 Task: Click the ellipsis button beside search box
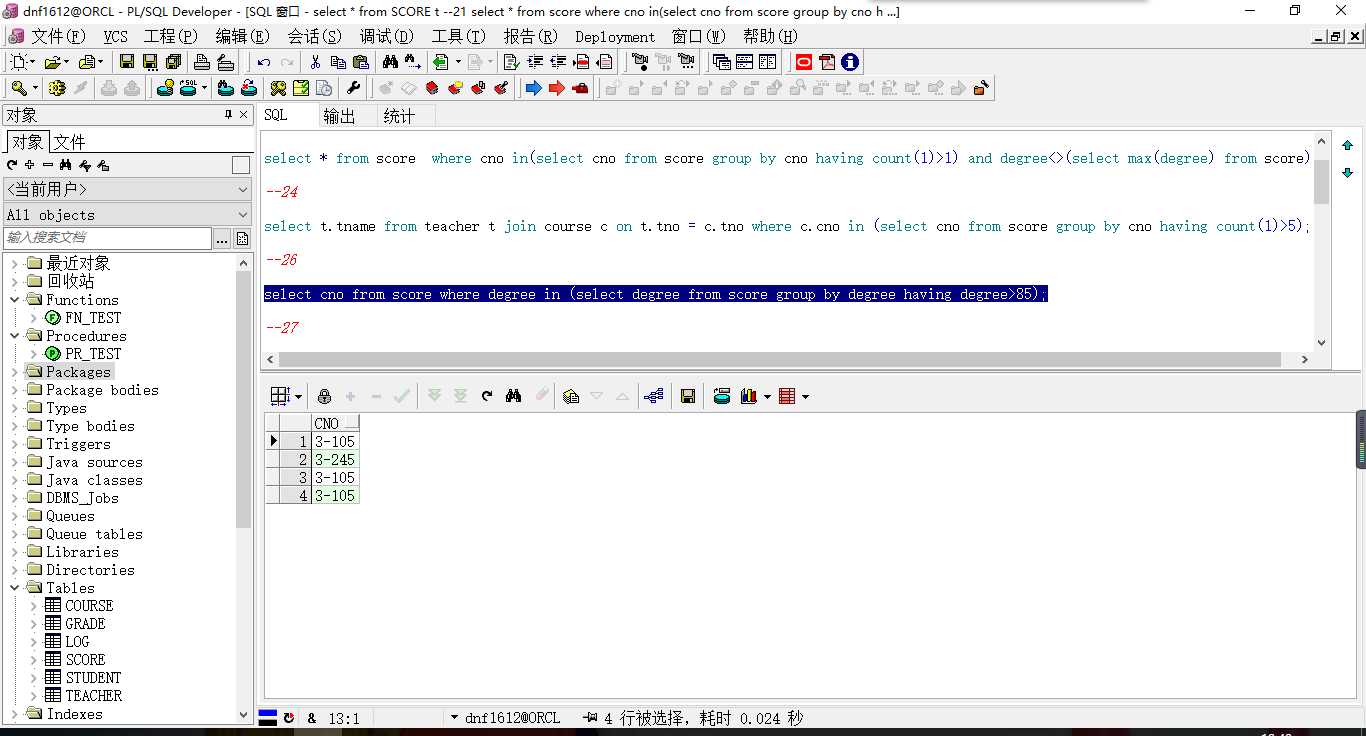coord(223,238)
